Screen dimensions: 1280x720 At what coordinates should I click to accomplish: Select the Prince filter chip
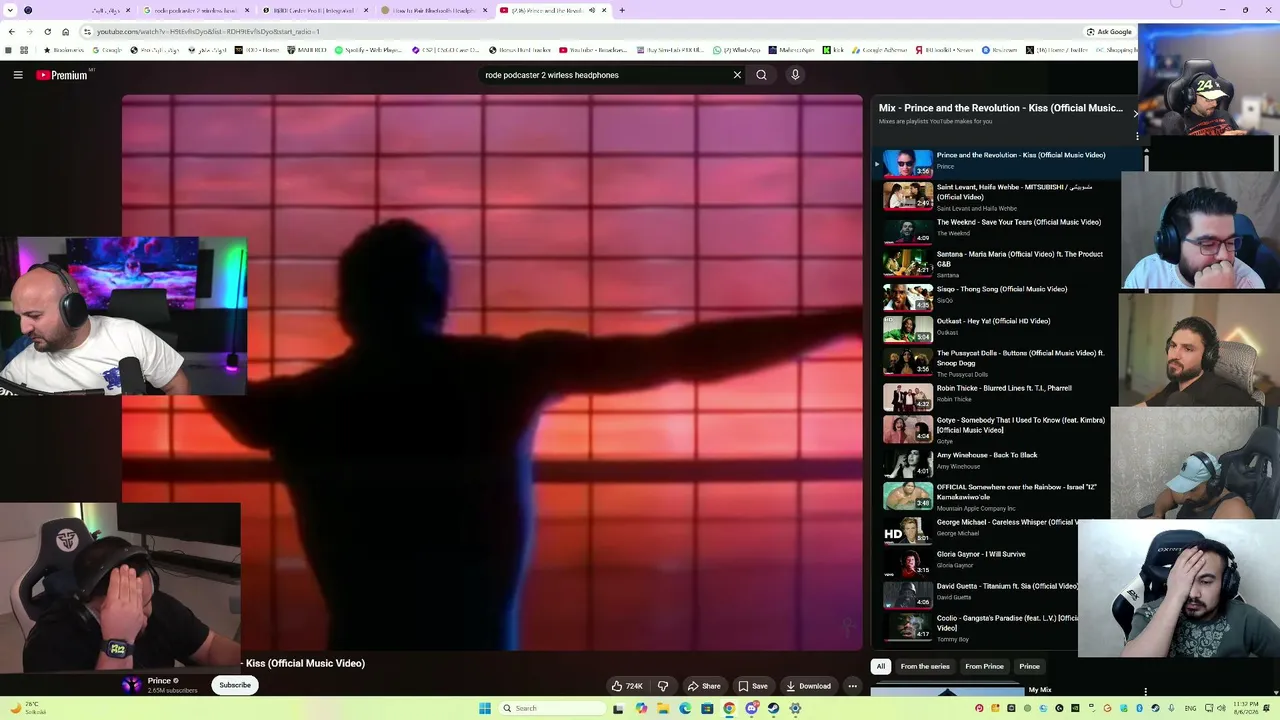(1029, 666)
